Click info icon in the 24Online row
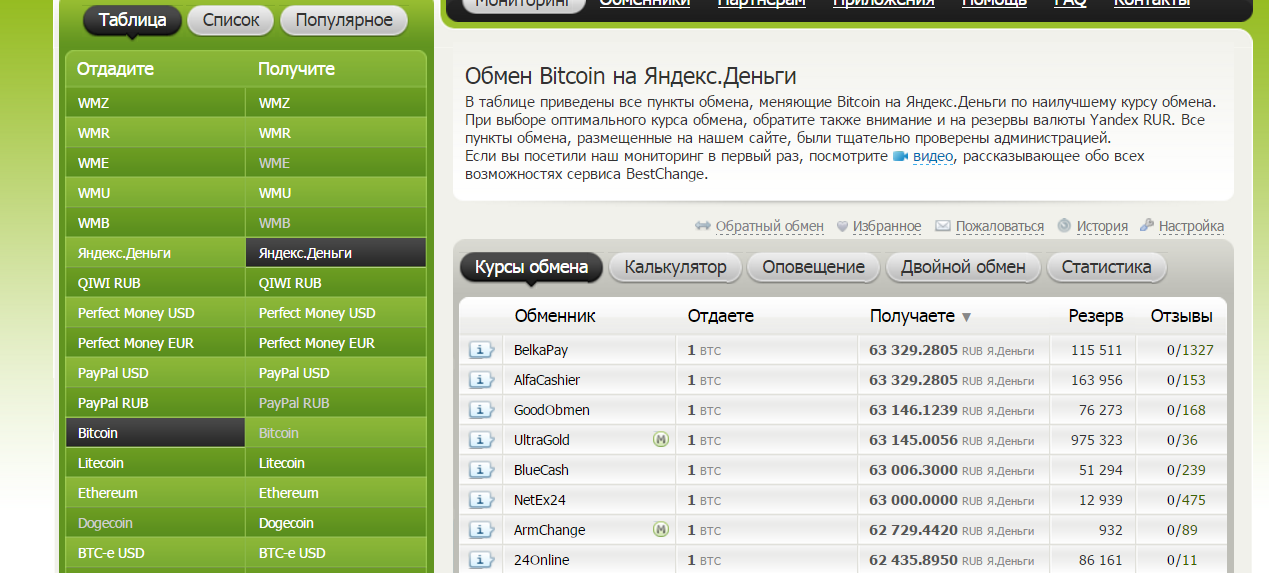 [x=481, y=560]
